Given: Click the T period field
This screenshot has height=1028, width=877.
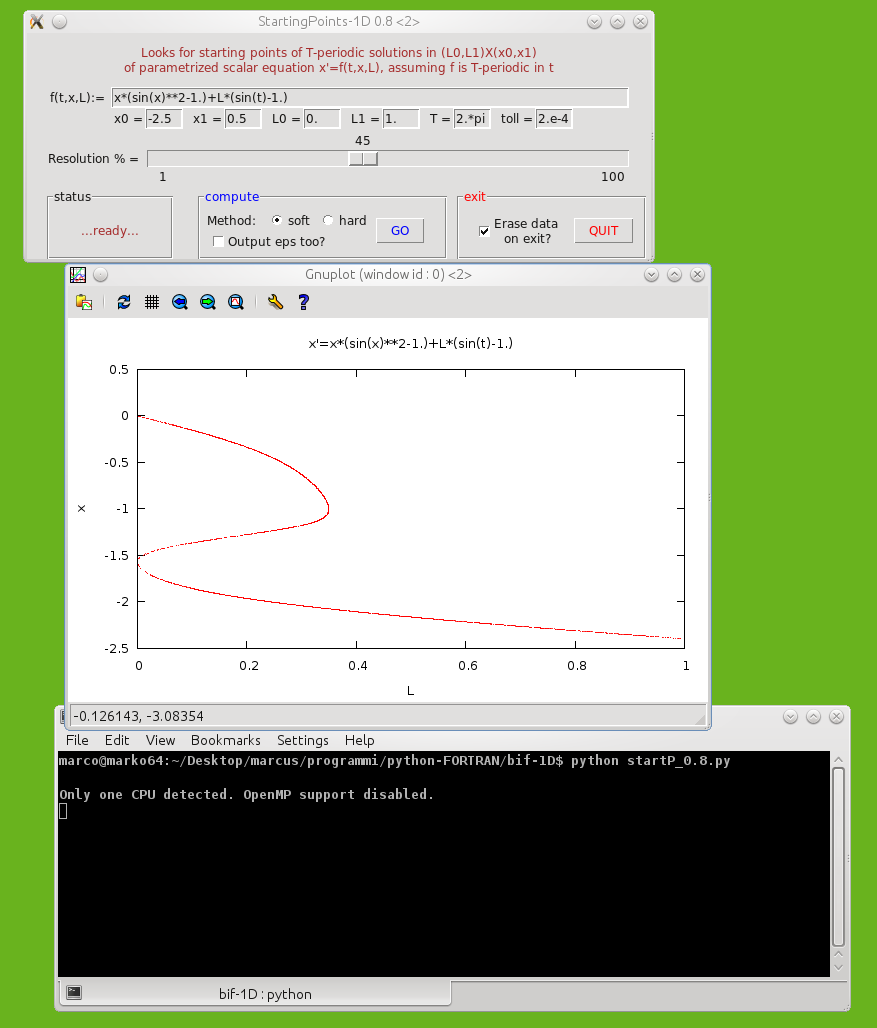Looking at the screenshot, I should click(x=472, y=119).
